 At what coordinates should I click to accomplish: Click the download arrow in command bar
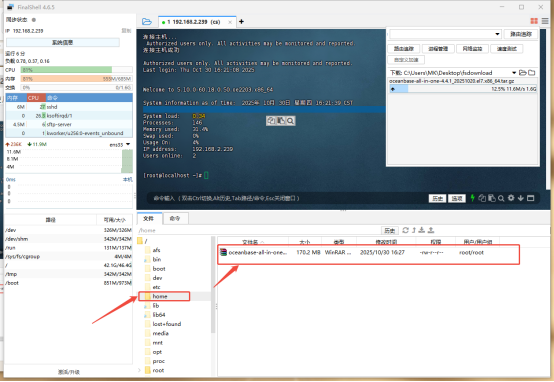pyautogui.click(x=520, y=198)
